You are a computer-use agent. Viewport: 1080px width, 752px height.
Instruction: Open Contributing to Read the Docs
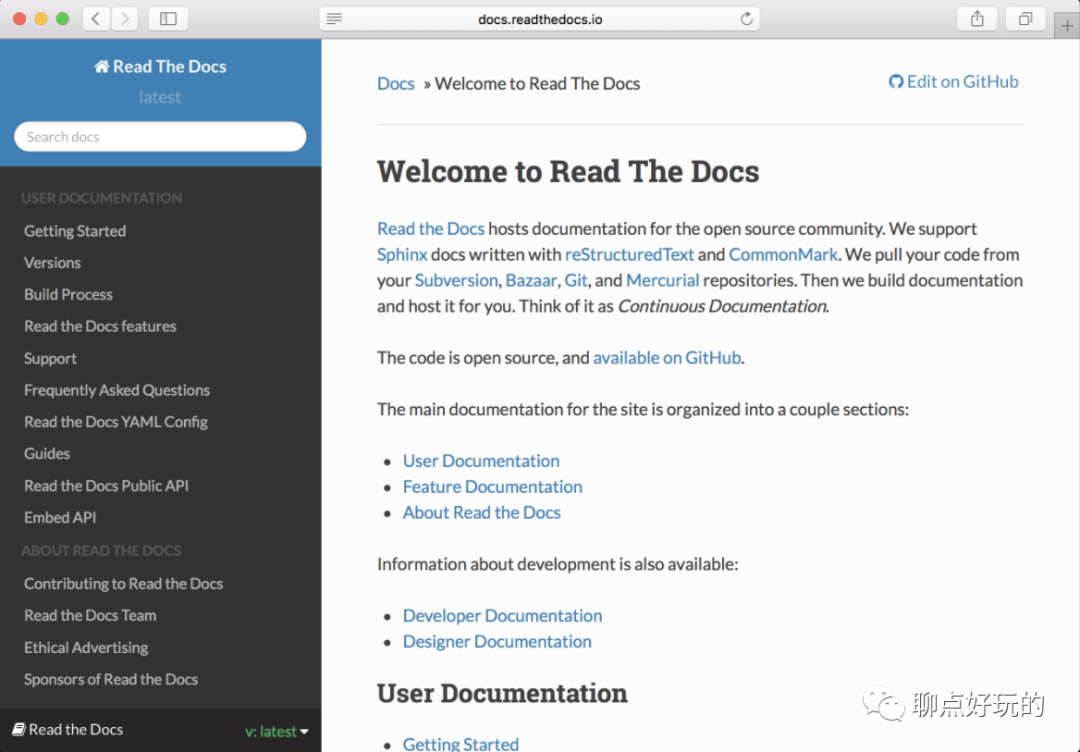click(123, 583)
